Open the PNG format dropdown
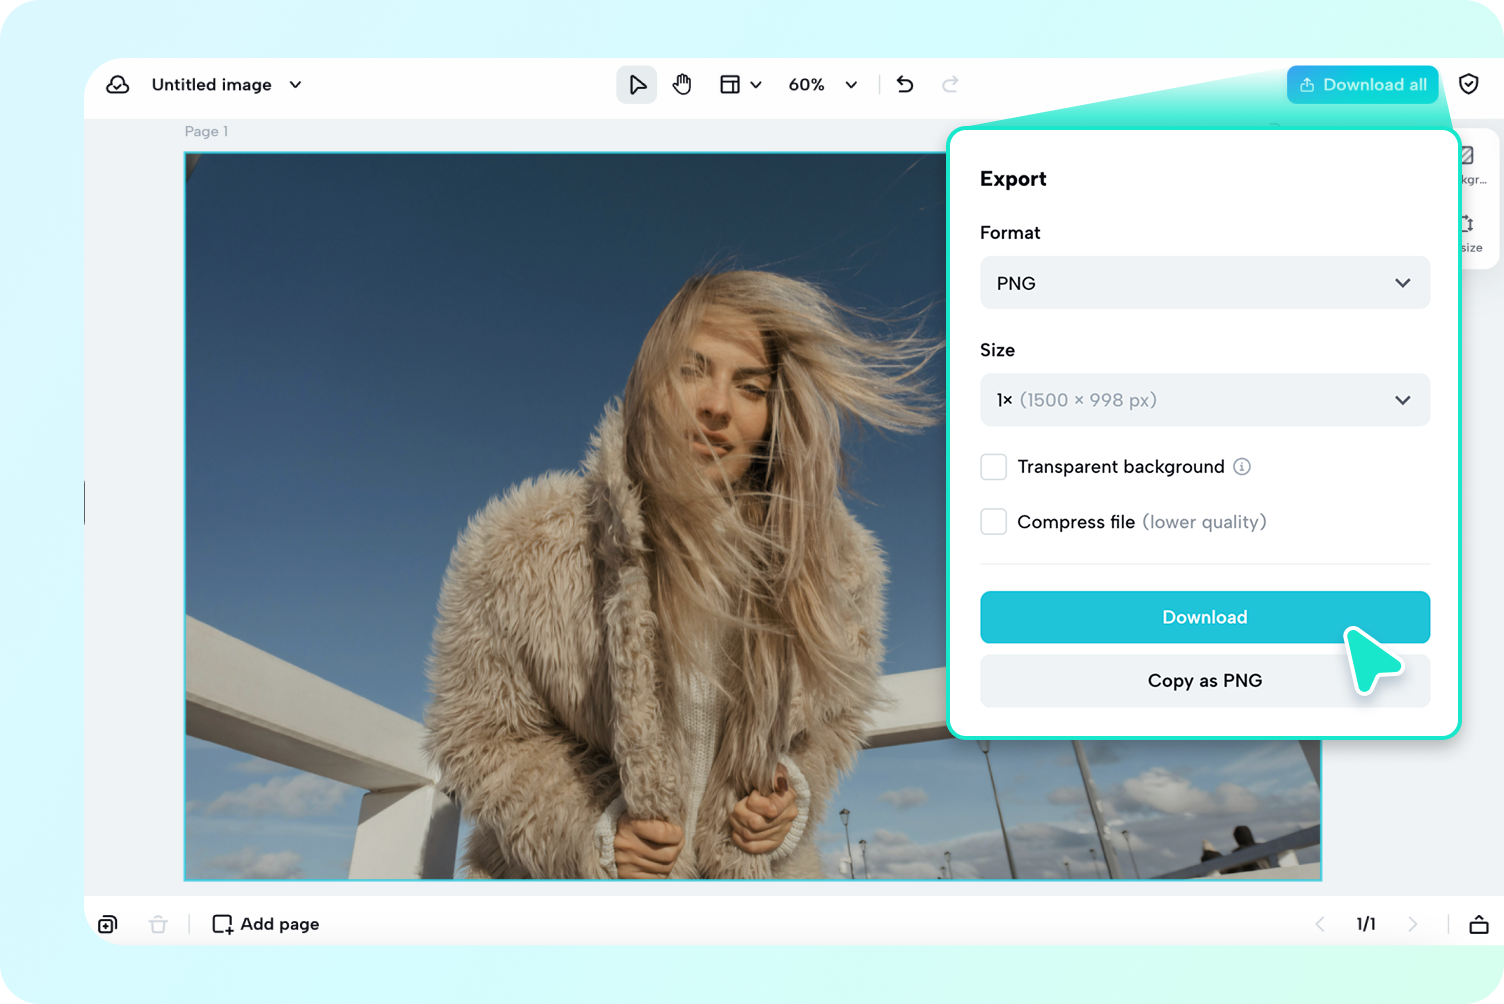Image resolution: width=1504 pixels, height=1004 pixels. click(x=1205, y=283)
